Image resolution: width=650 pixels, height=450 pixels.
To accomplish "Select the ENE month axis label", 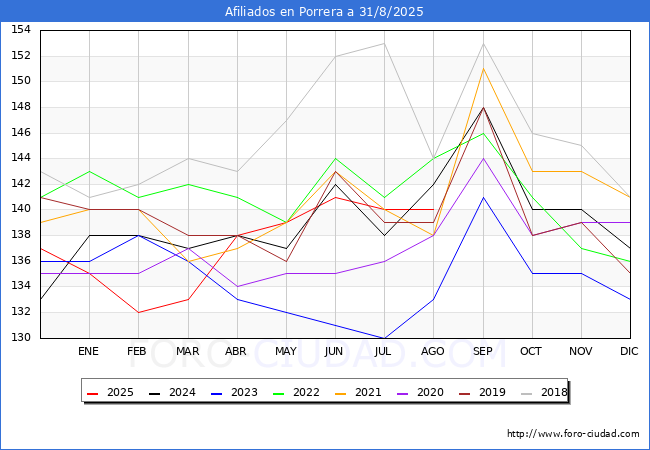I will (x=88, y=351).
